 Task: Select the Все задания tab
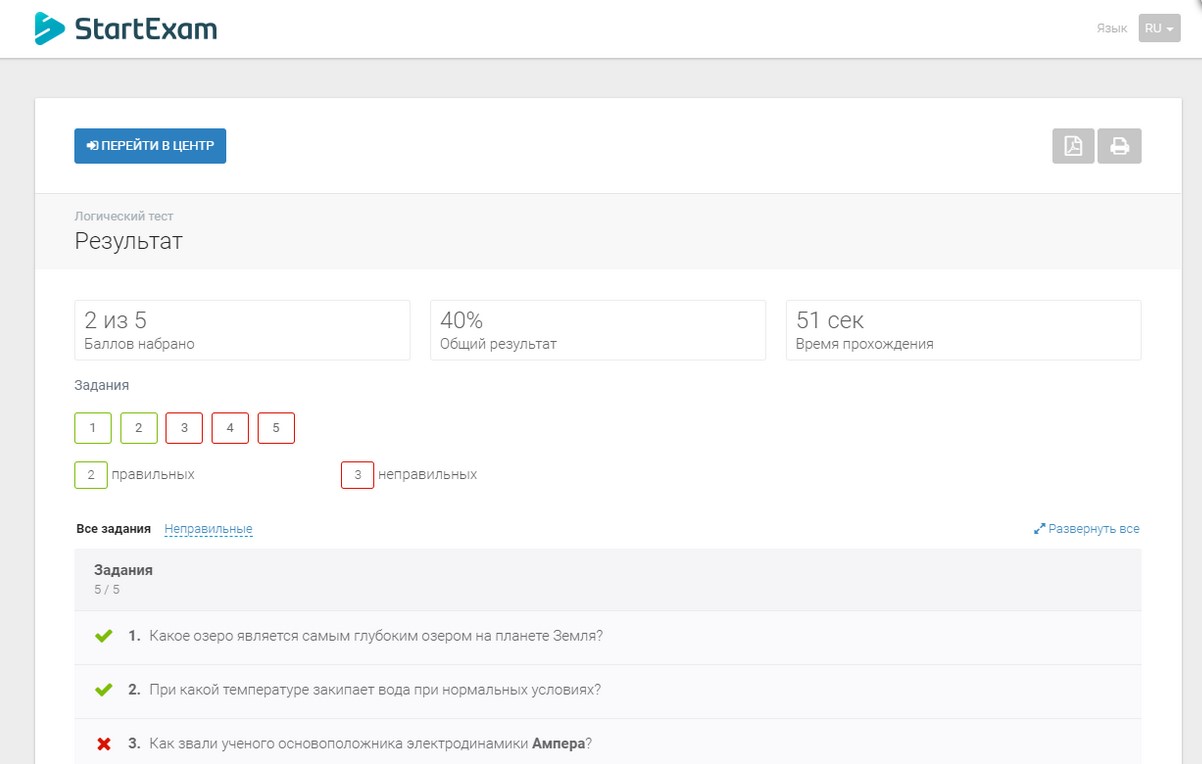click(113, 529)
